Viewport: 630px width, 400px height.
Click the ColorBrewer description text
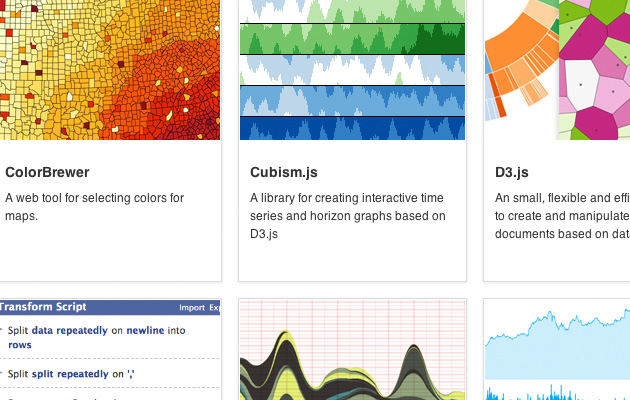pyautogui.click(x=94, y=207)
